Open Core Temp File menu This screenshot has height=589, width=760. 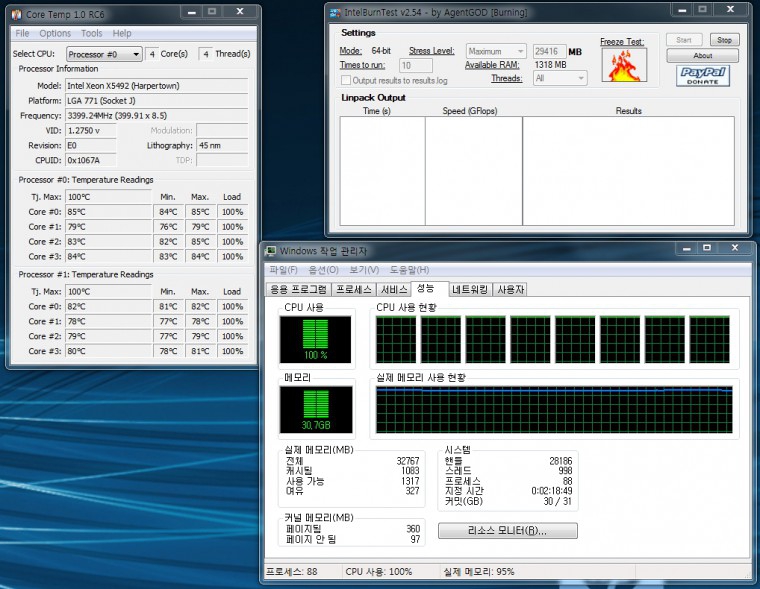pyautogui.click(x=22, y=33)
